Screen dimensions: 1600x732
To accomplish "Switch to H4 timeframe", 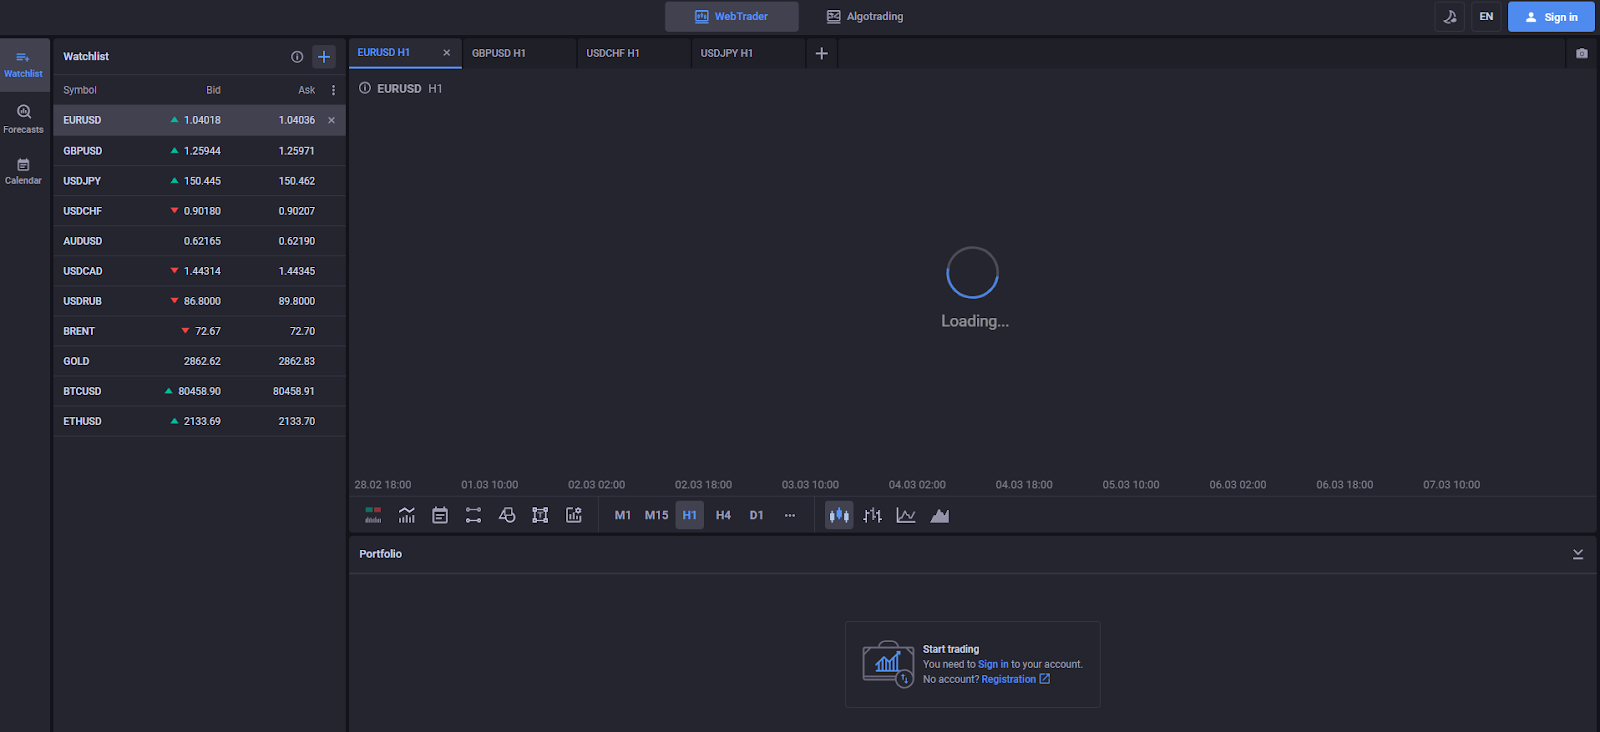I will 723,515.
